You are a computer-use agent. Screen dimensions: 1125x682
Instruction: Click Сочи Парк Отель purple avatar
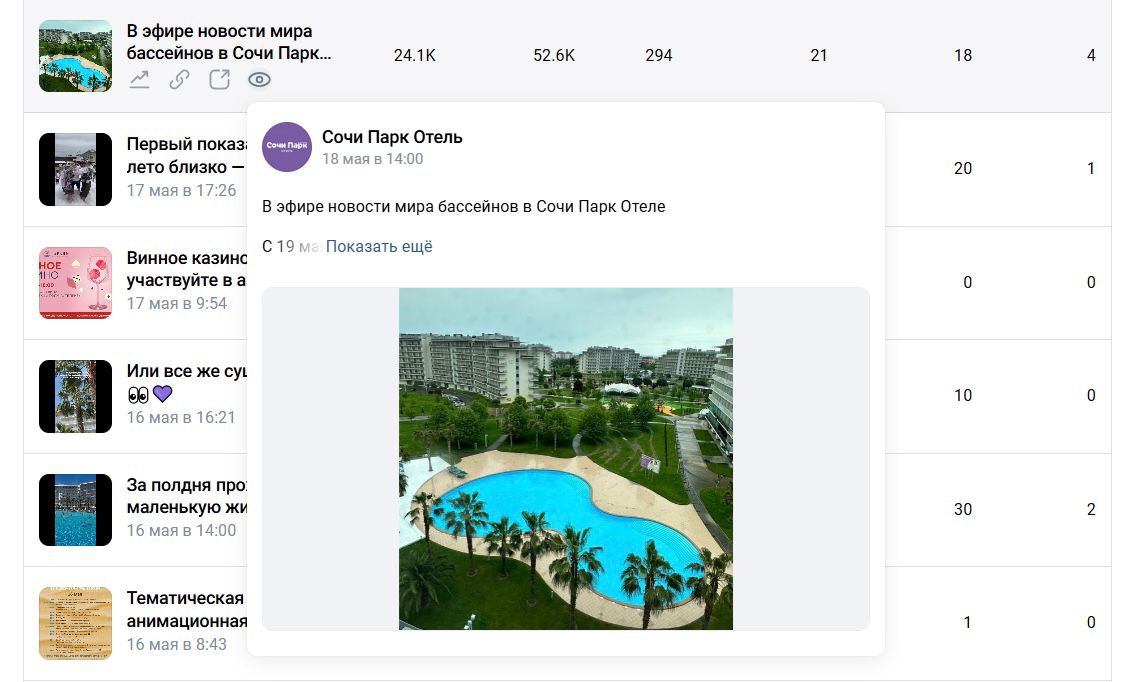(x=287, y=146)
